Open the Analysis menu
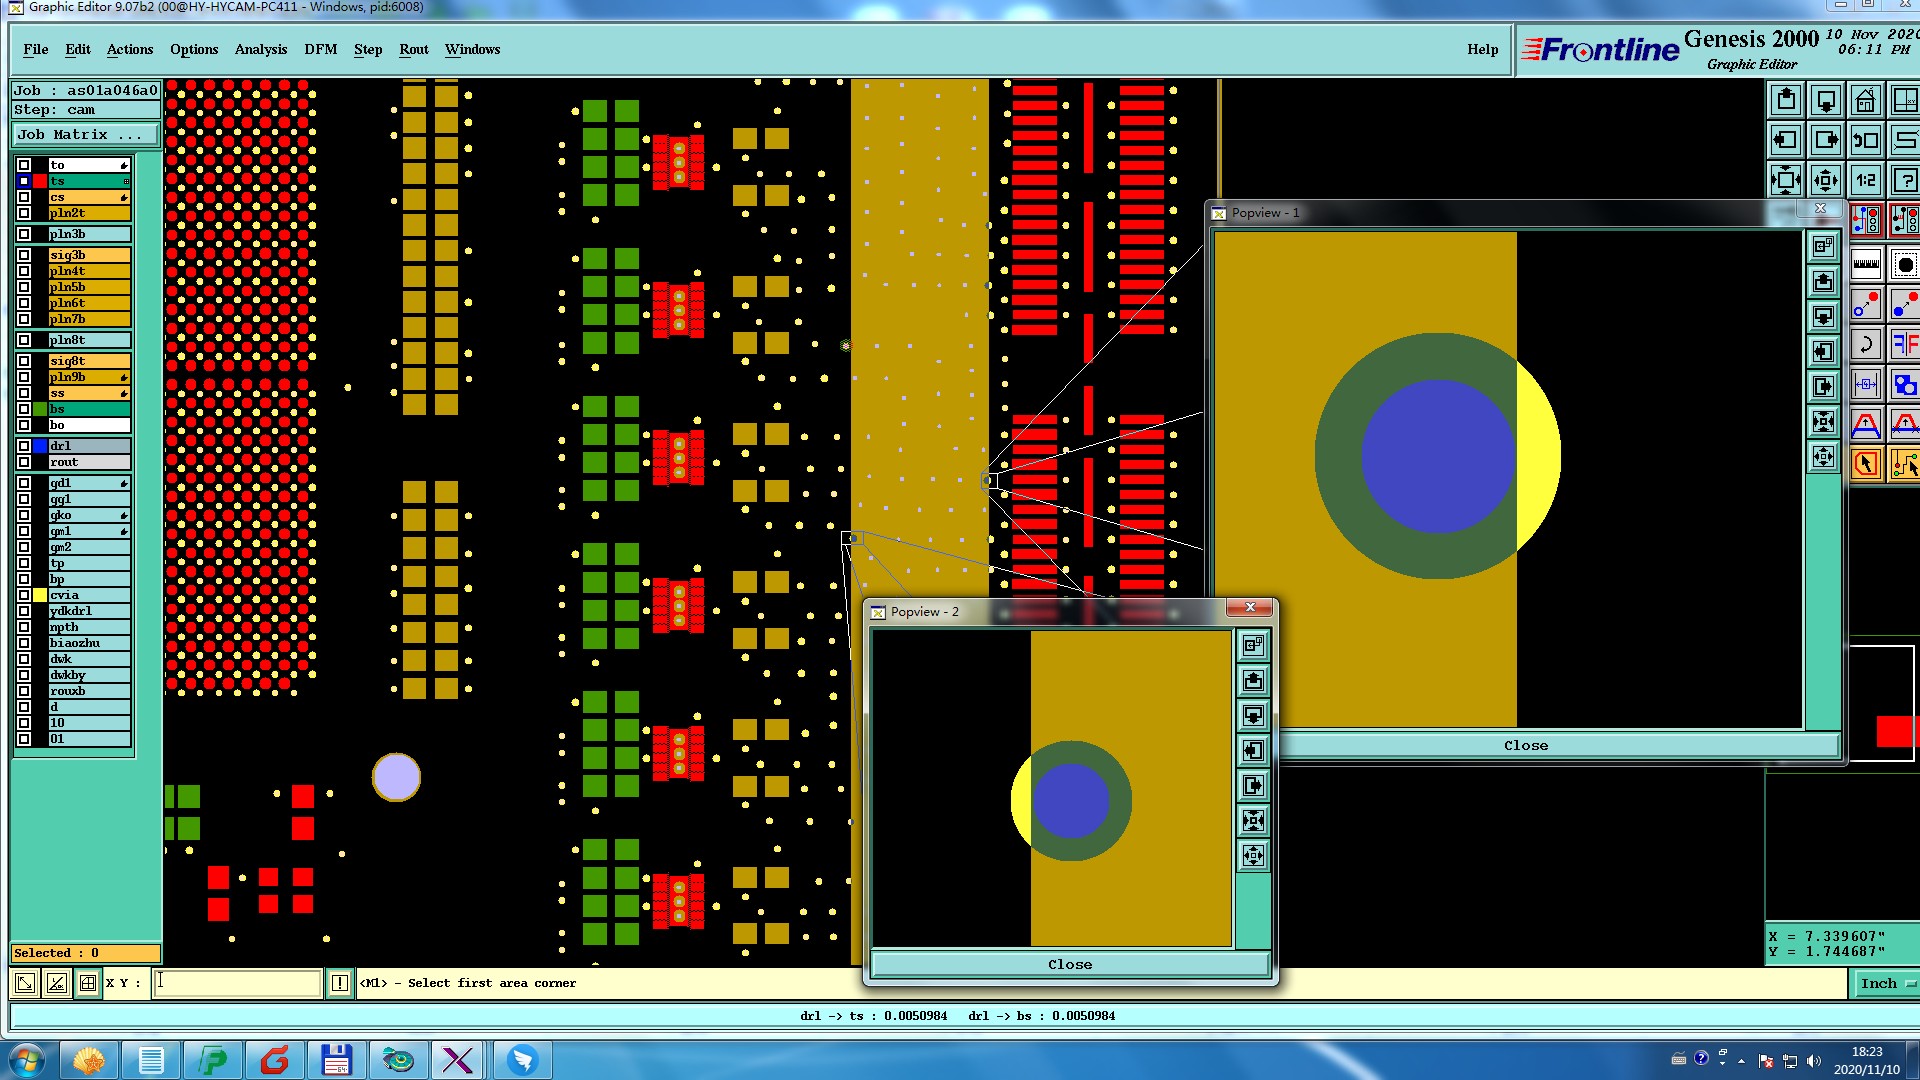 pos(260,49)
